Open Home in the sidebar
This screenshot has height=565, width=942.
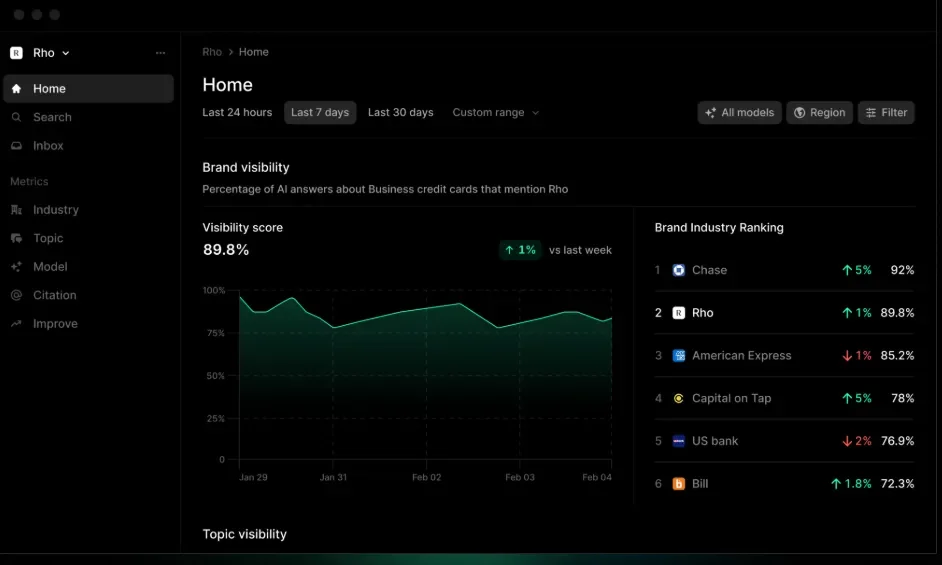pos(88,88)
